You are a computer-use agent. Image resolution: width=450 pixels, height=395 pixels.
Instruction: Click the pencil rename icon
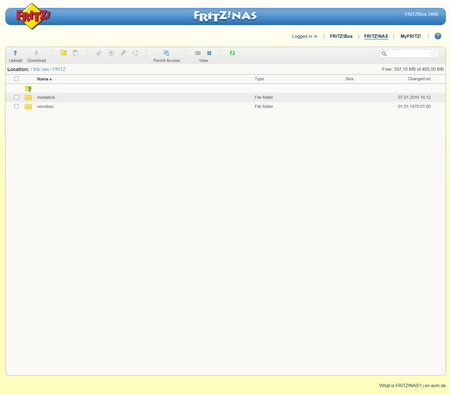click(123, 53)
